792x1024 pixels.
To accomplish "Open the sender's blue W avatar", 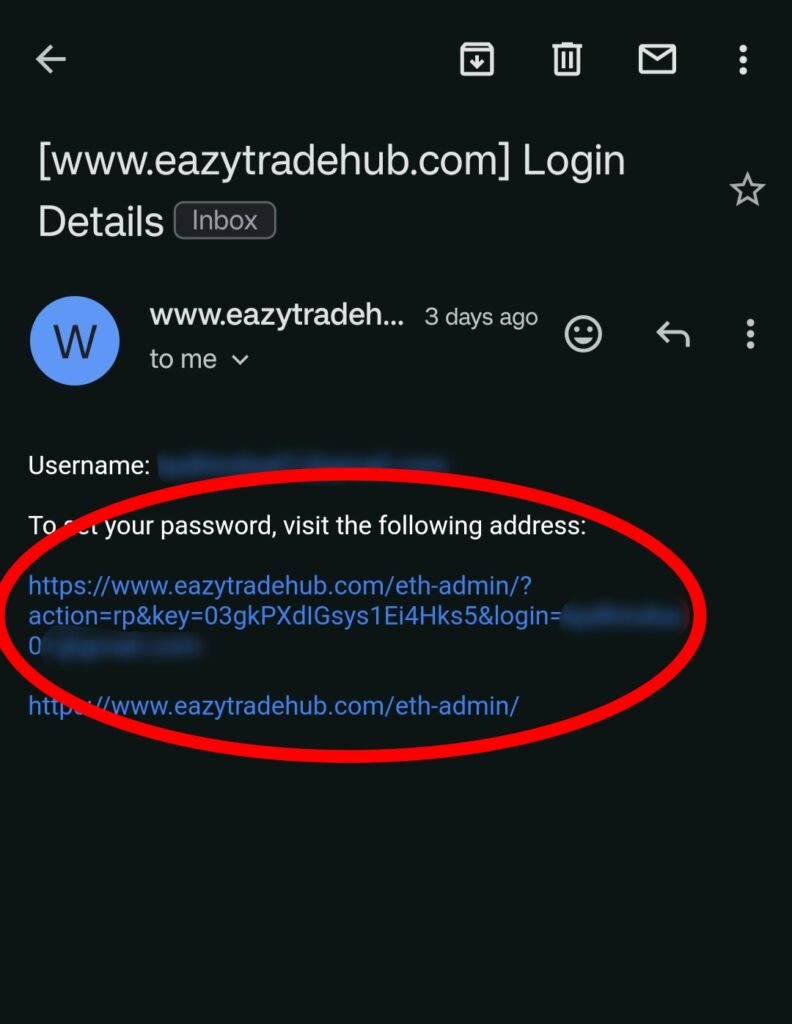I will 74,340.
